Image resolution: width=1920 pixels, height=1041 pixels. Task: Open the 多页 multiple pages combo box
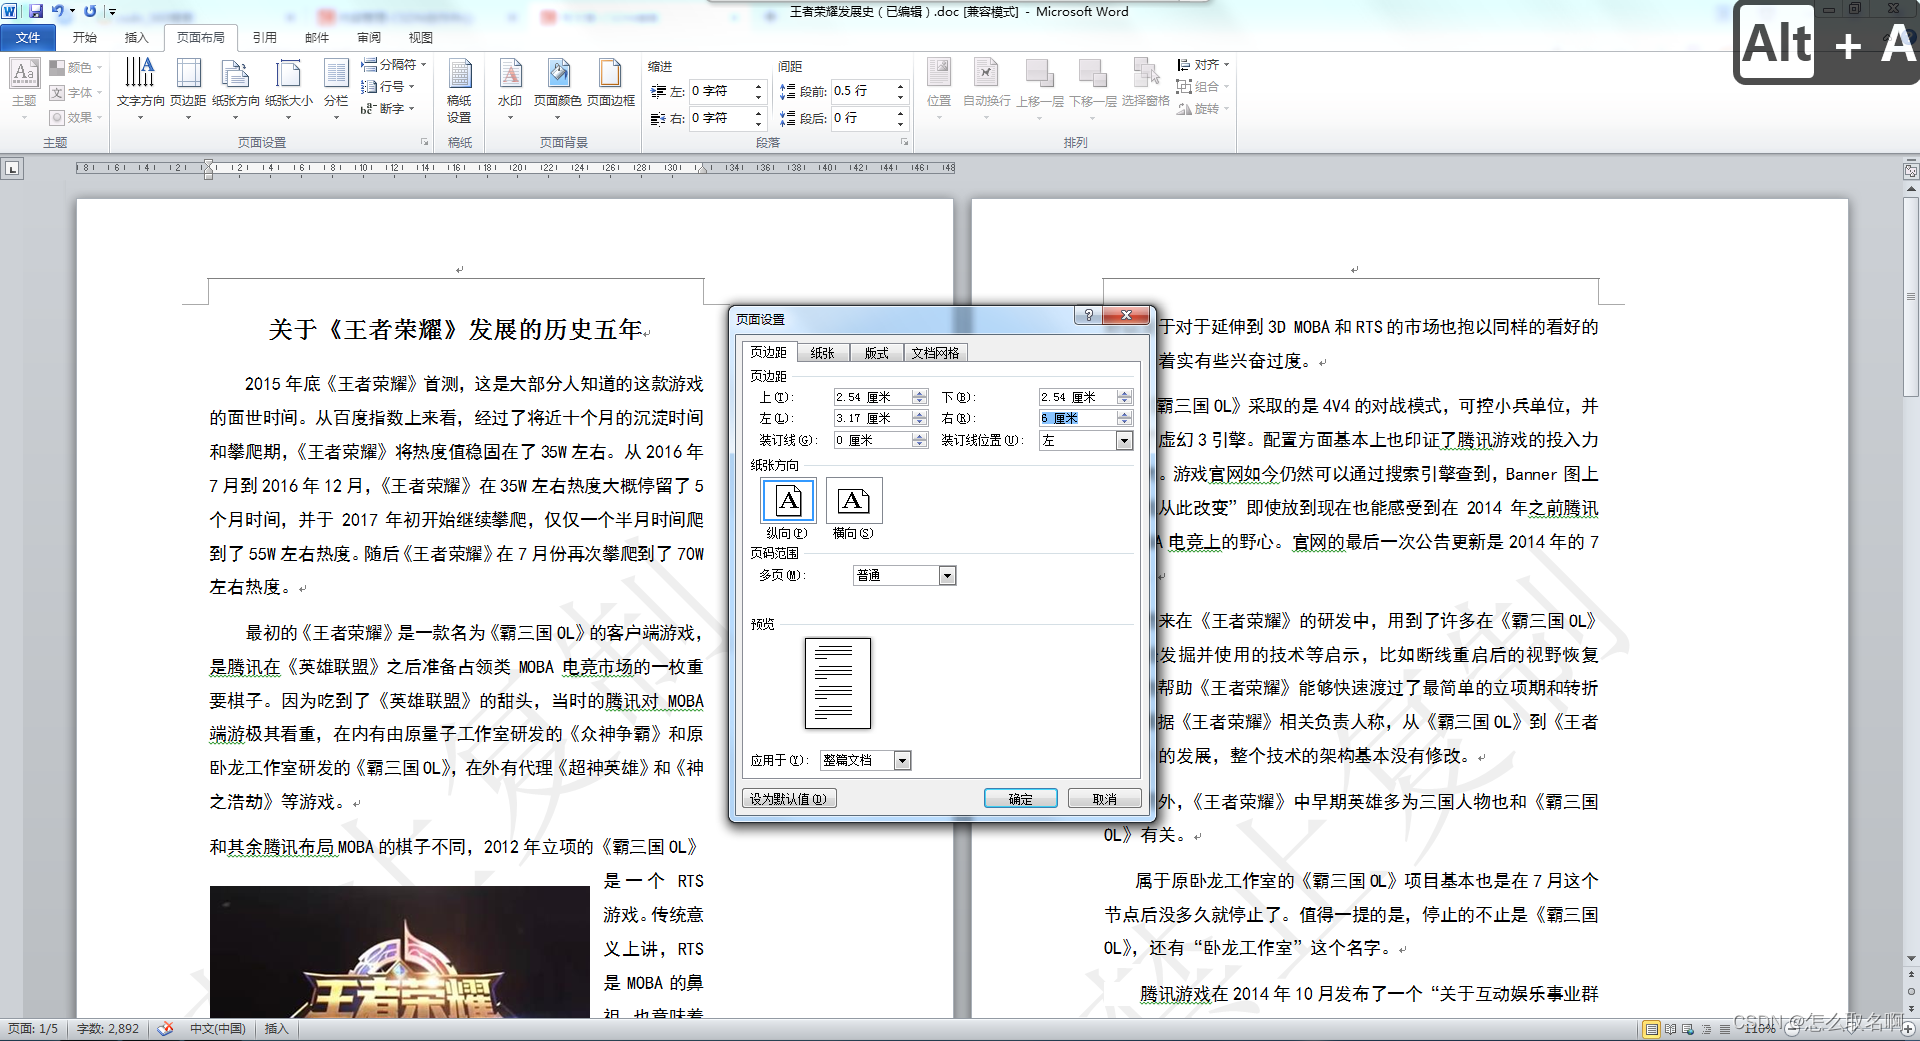coord(905,576)
